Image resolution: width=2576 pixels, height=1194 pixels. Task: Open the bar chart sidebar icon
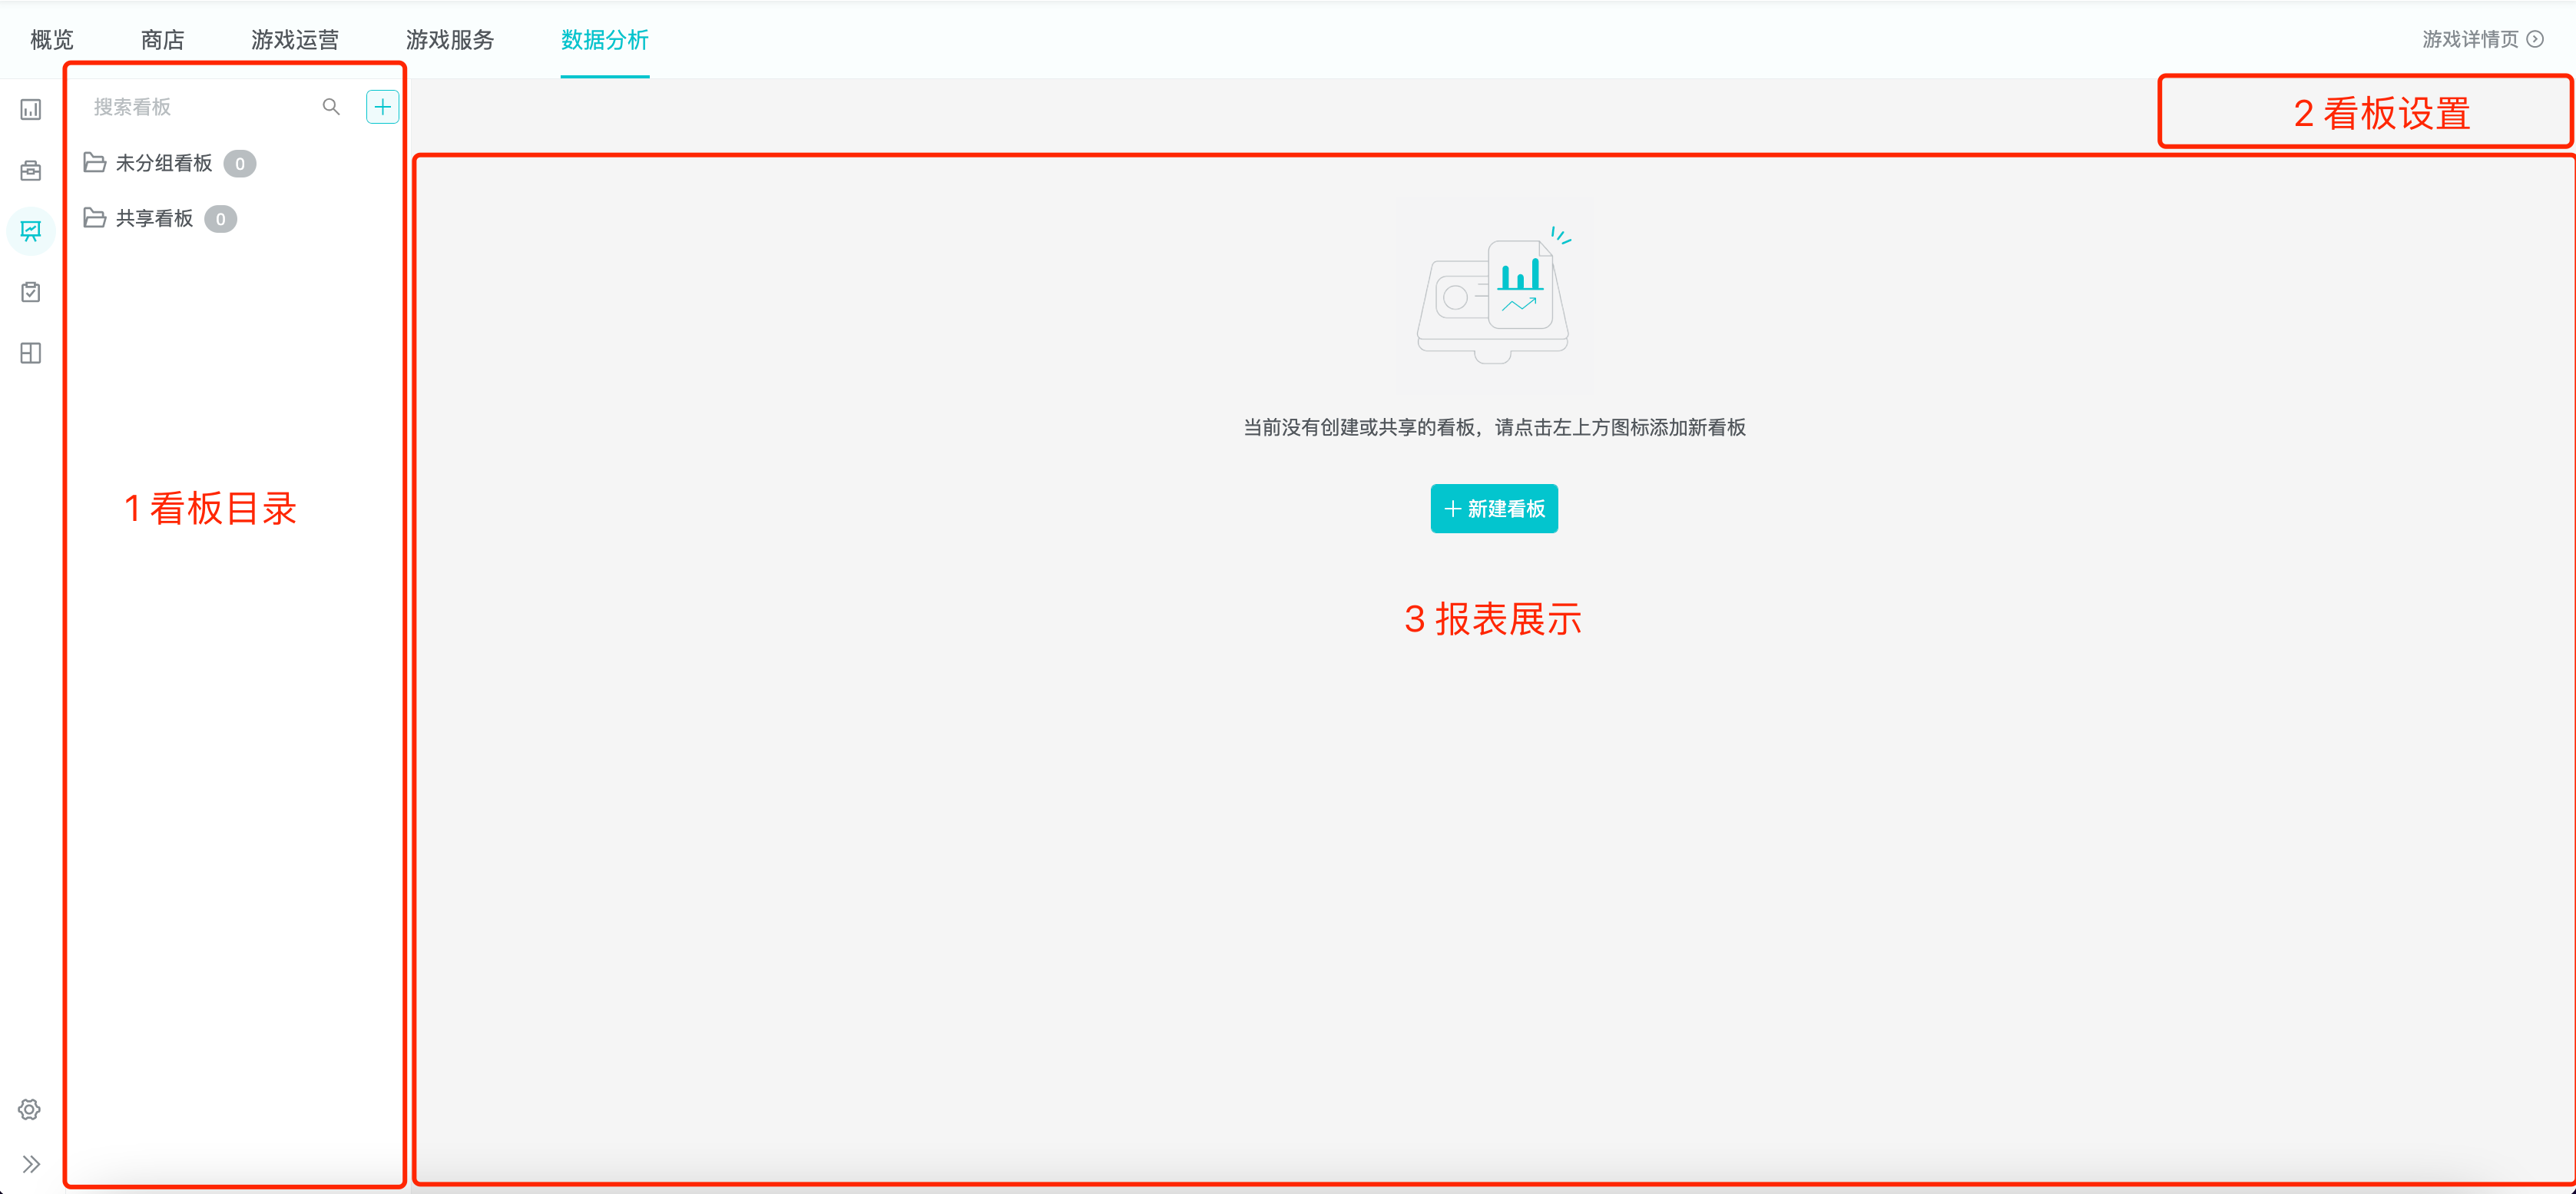pos(31,109)
